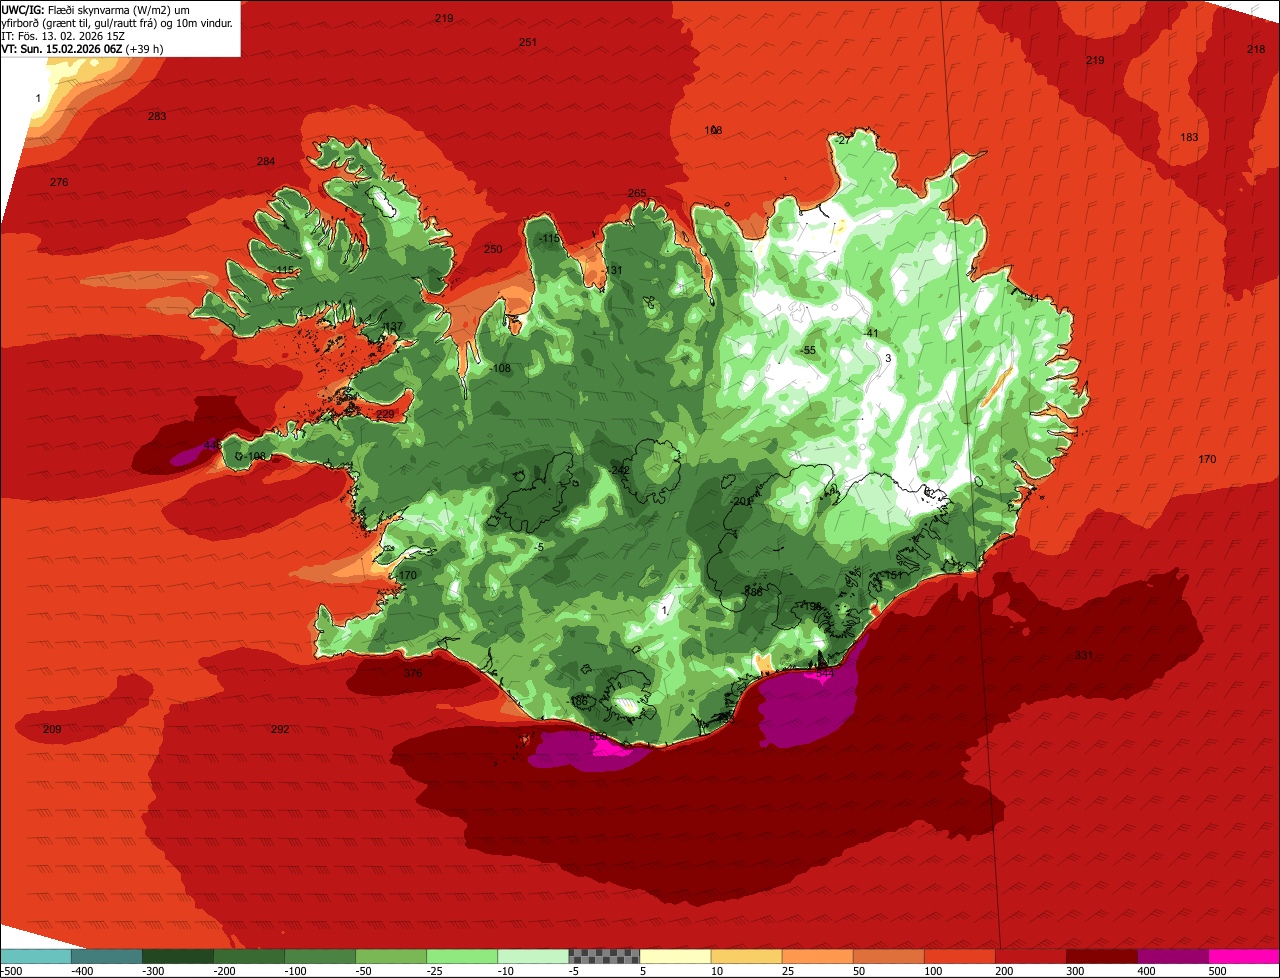Screen dimensions: 1280x978
Task: Click the red legend swatch between 200 and 300
Action: pos(1029,956)
